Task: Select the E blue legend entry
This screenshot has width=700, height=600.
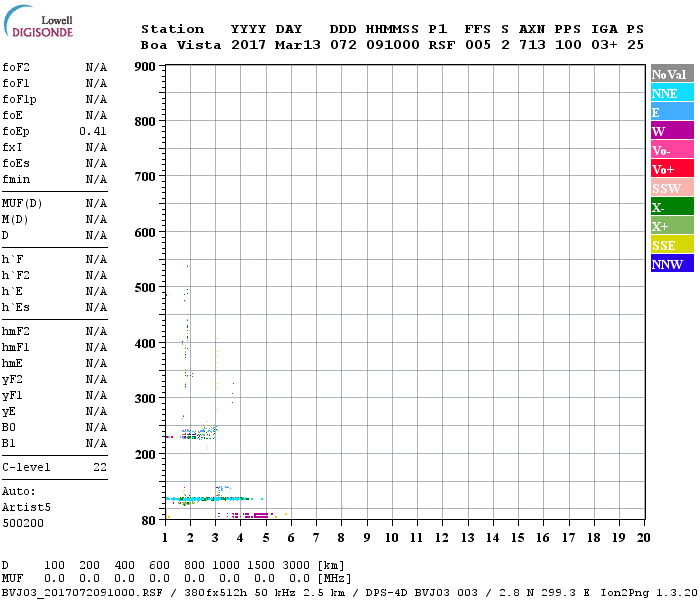Action: coord(671,112)
